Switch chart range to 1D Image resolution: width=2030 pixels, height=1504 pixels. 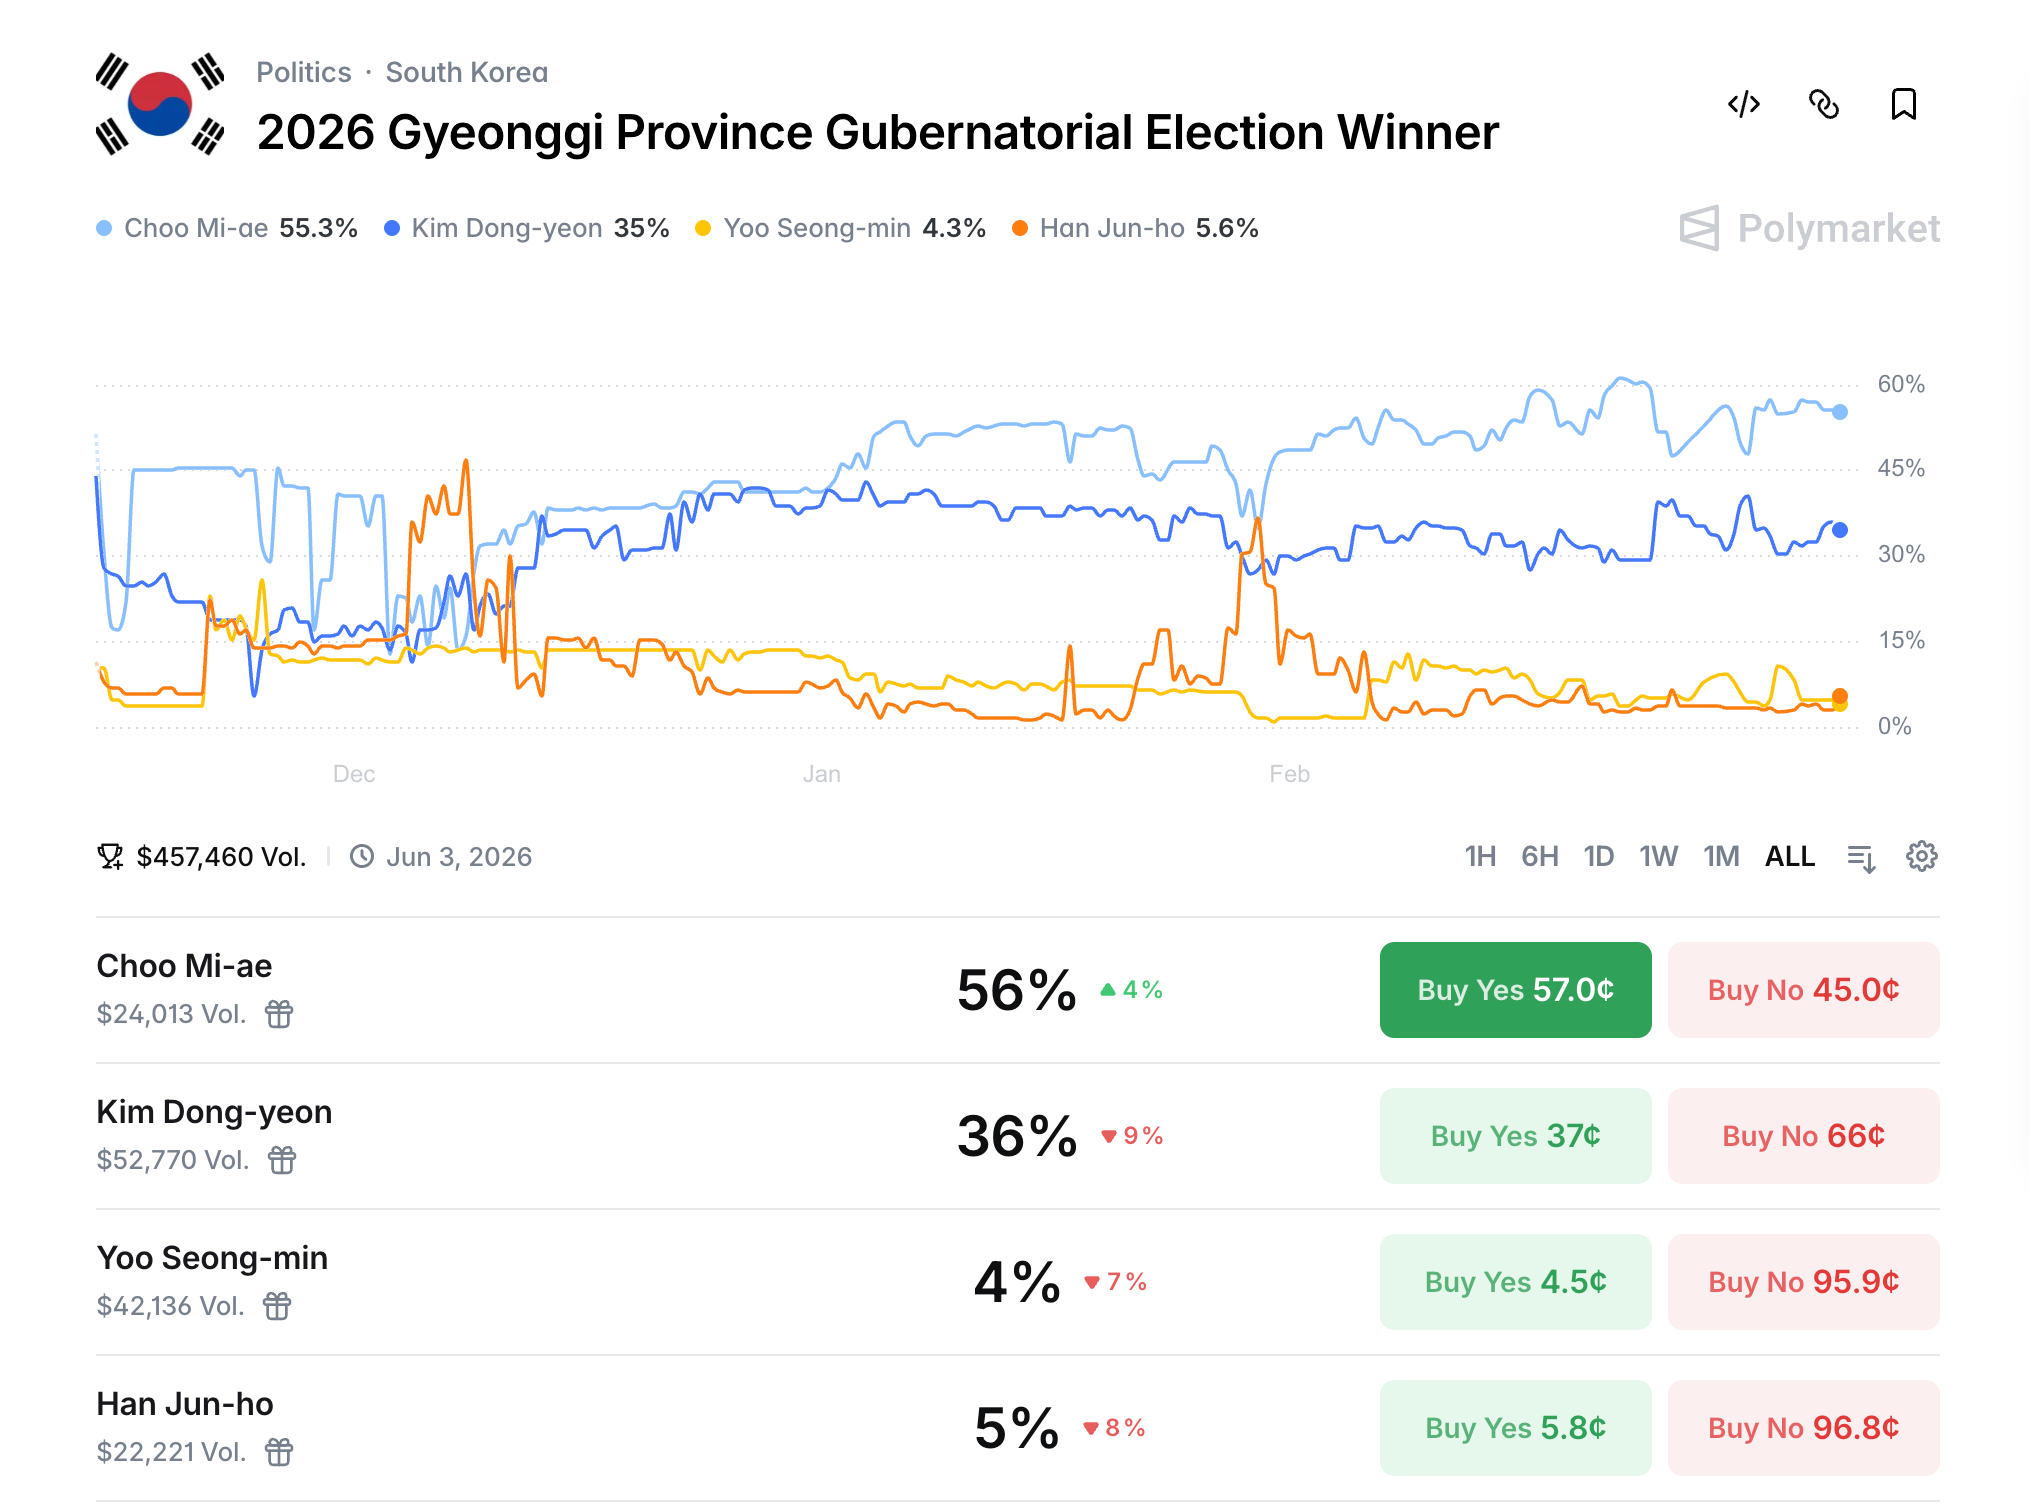(1598, 856)
